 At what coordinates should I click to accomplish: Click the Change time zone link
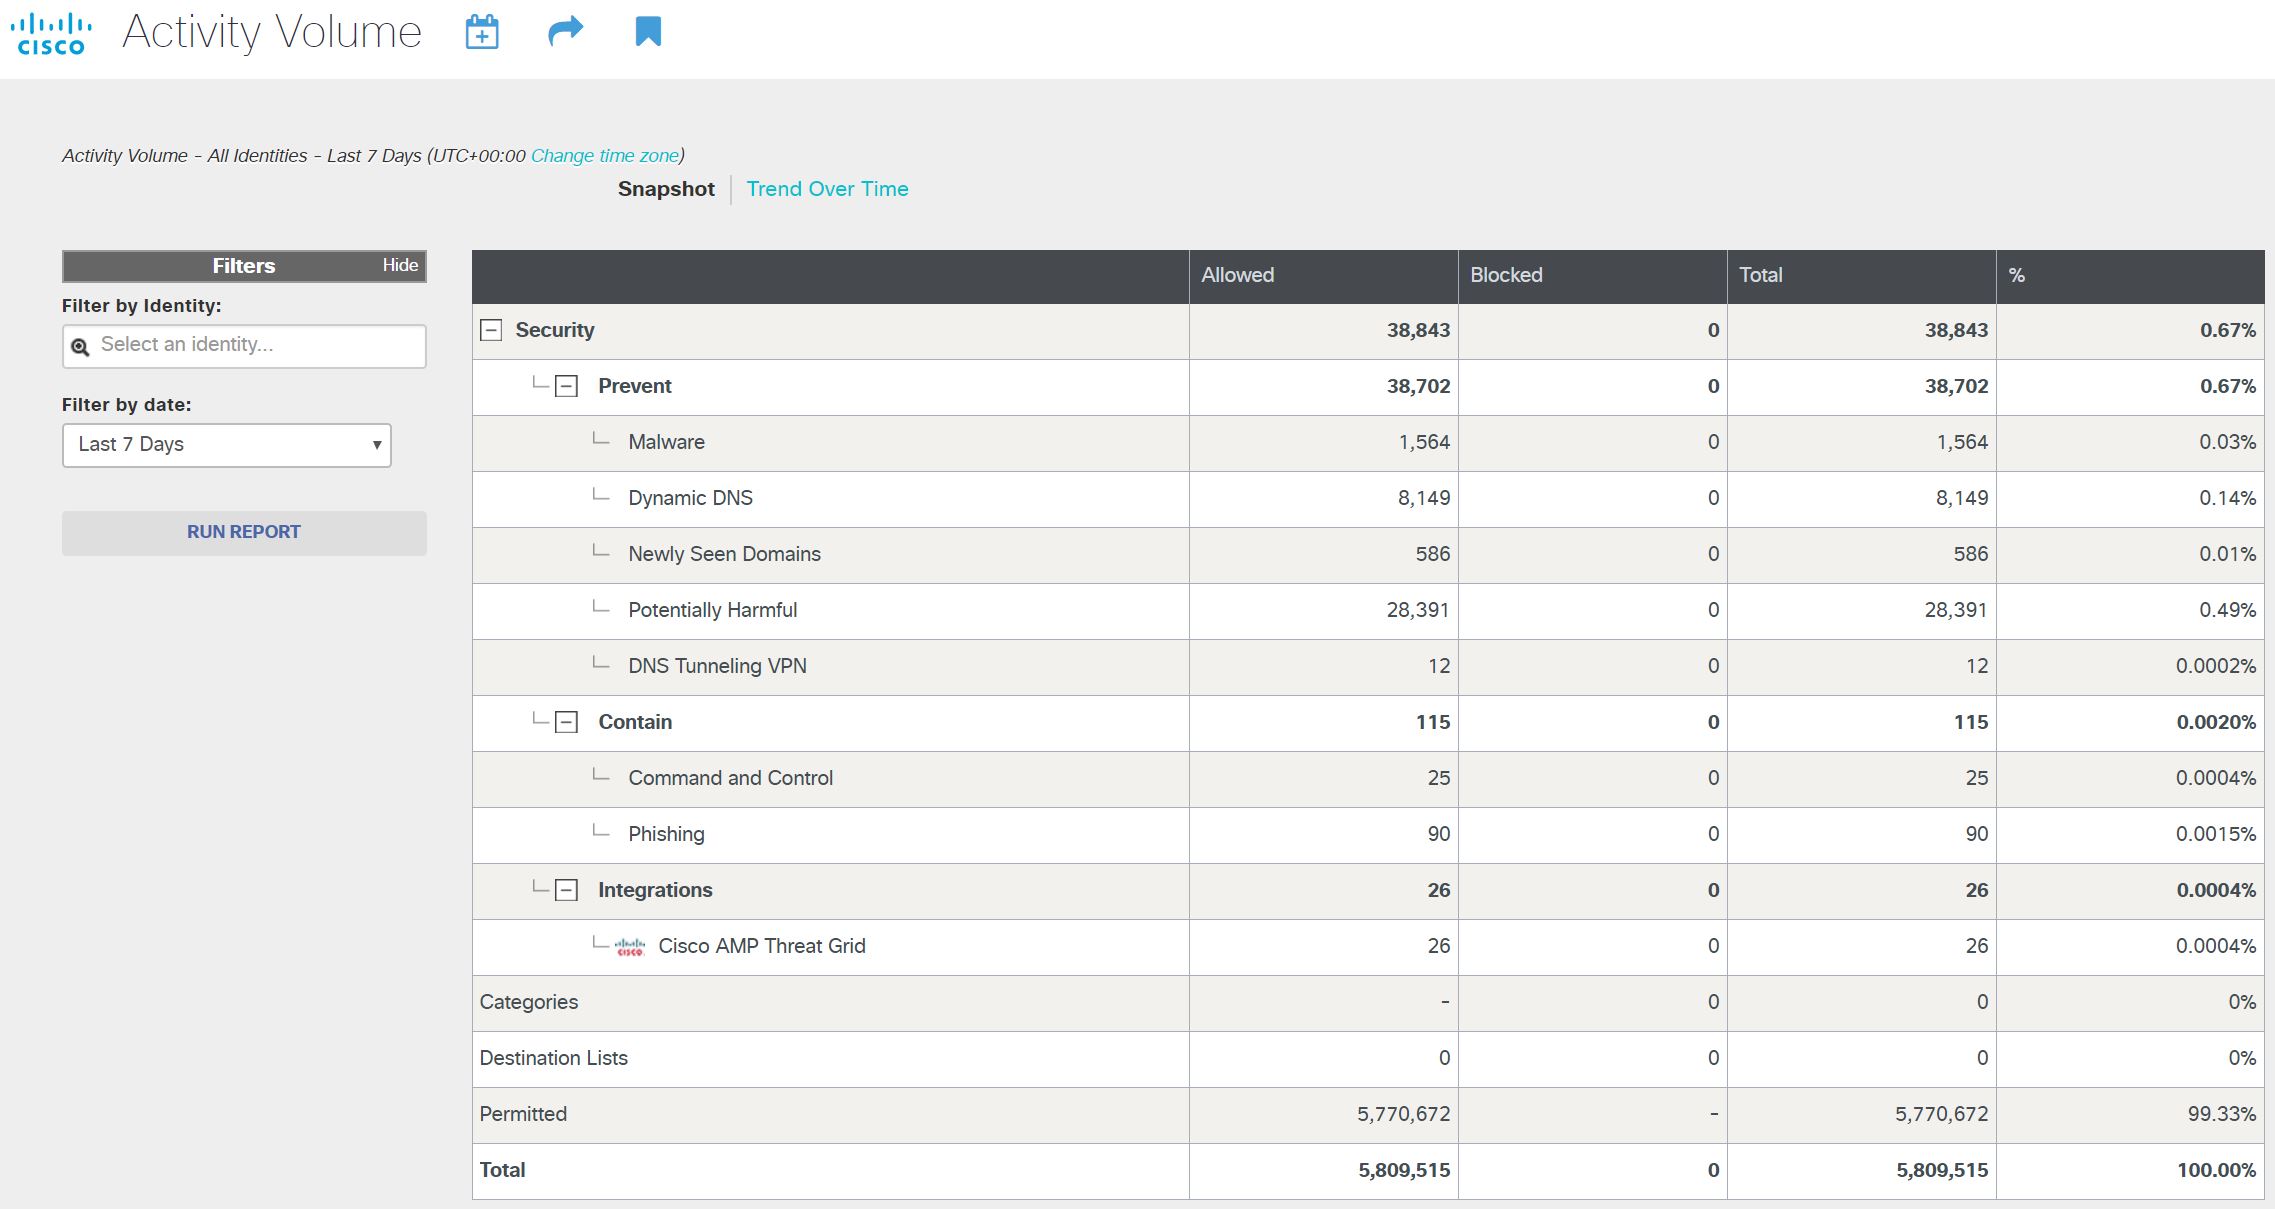(x=605, y=156)
